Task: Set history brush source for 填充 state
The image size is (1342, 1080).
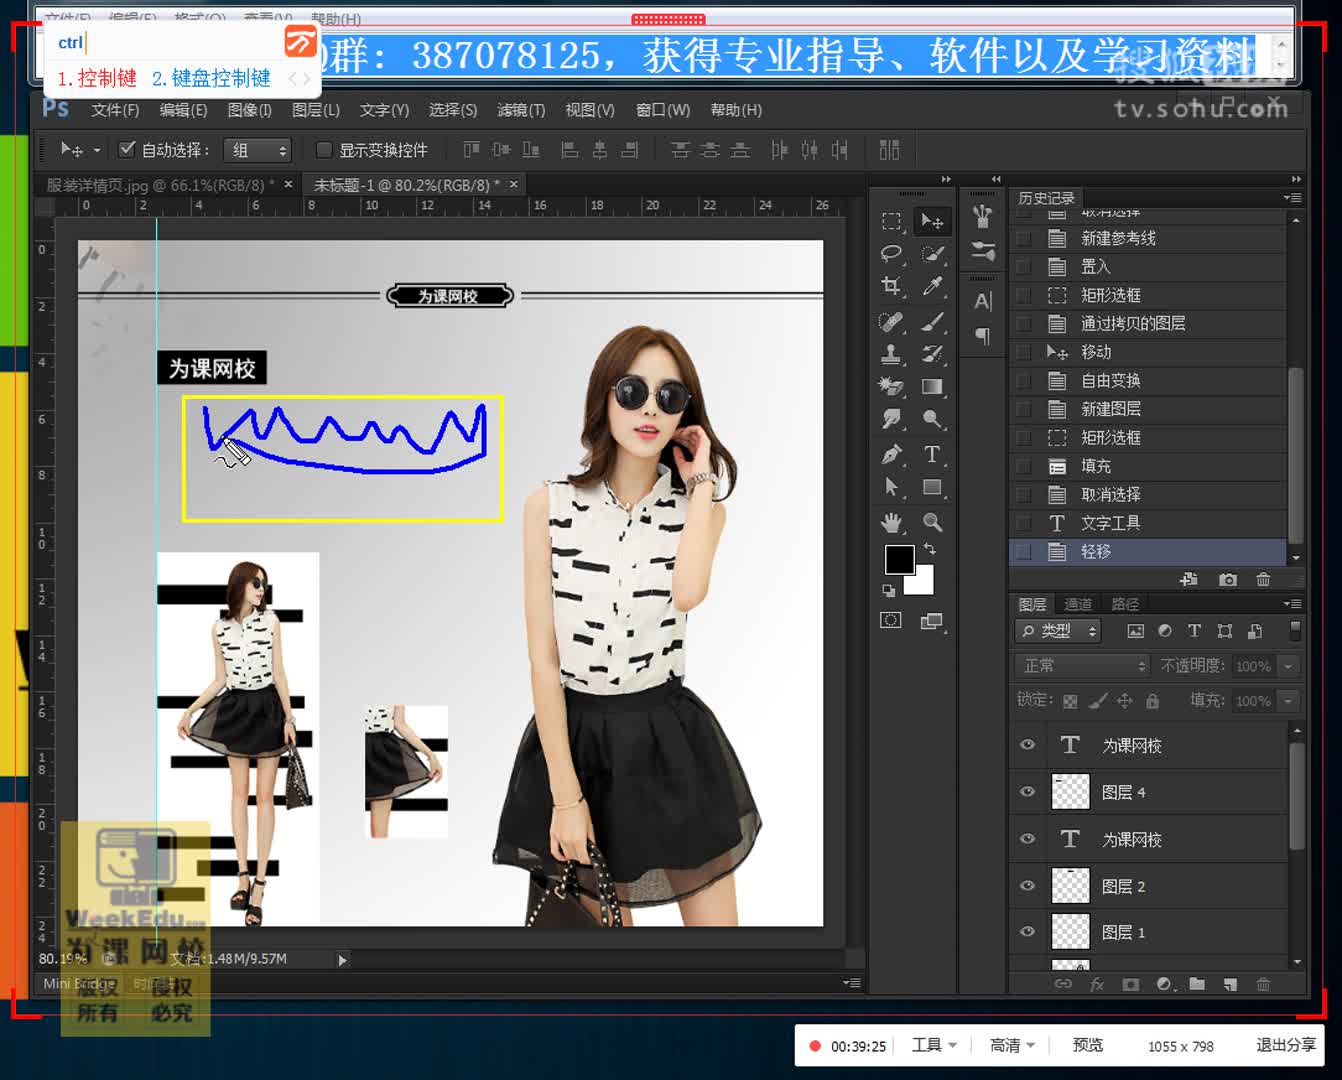Action: pos(1023,466)
